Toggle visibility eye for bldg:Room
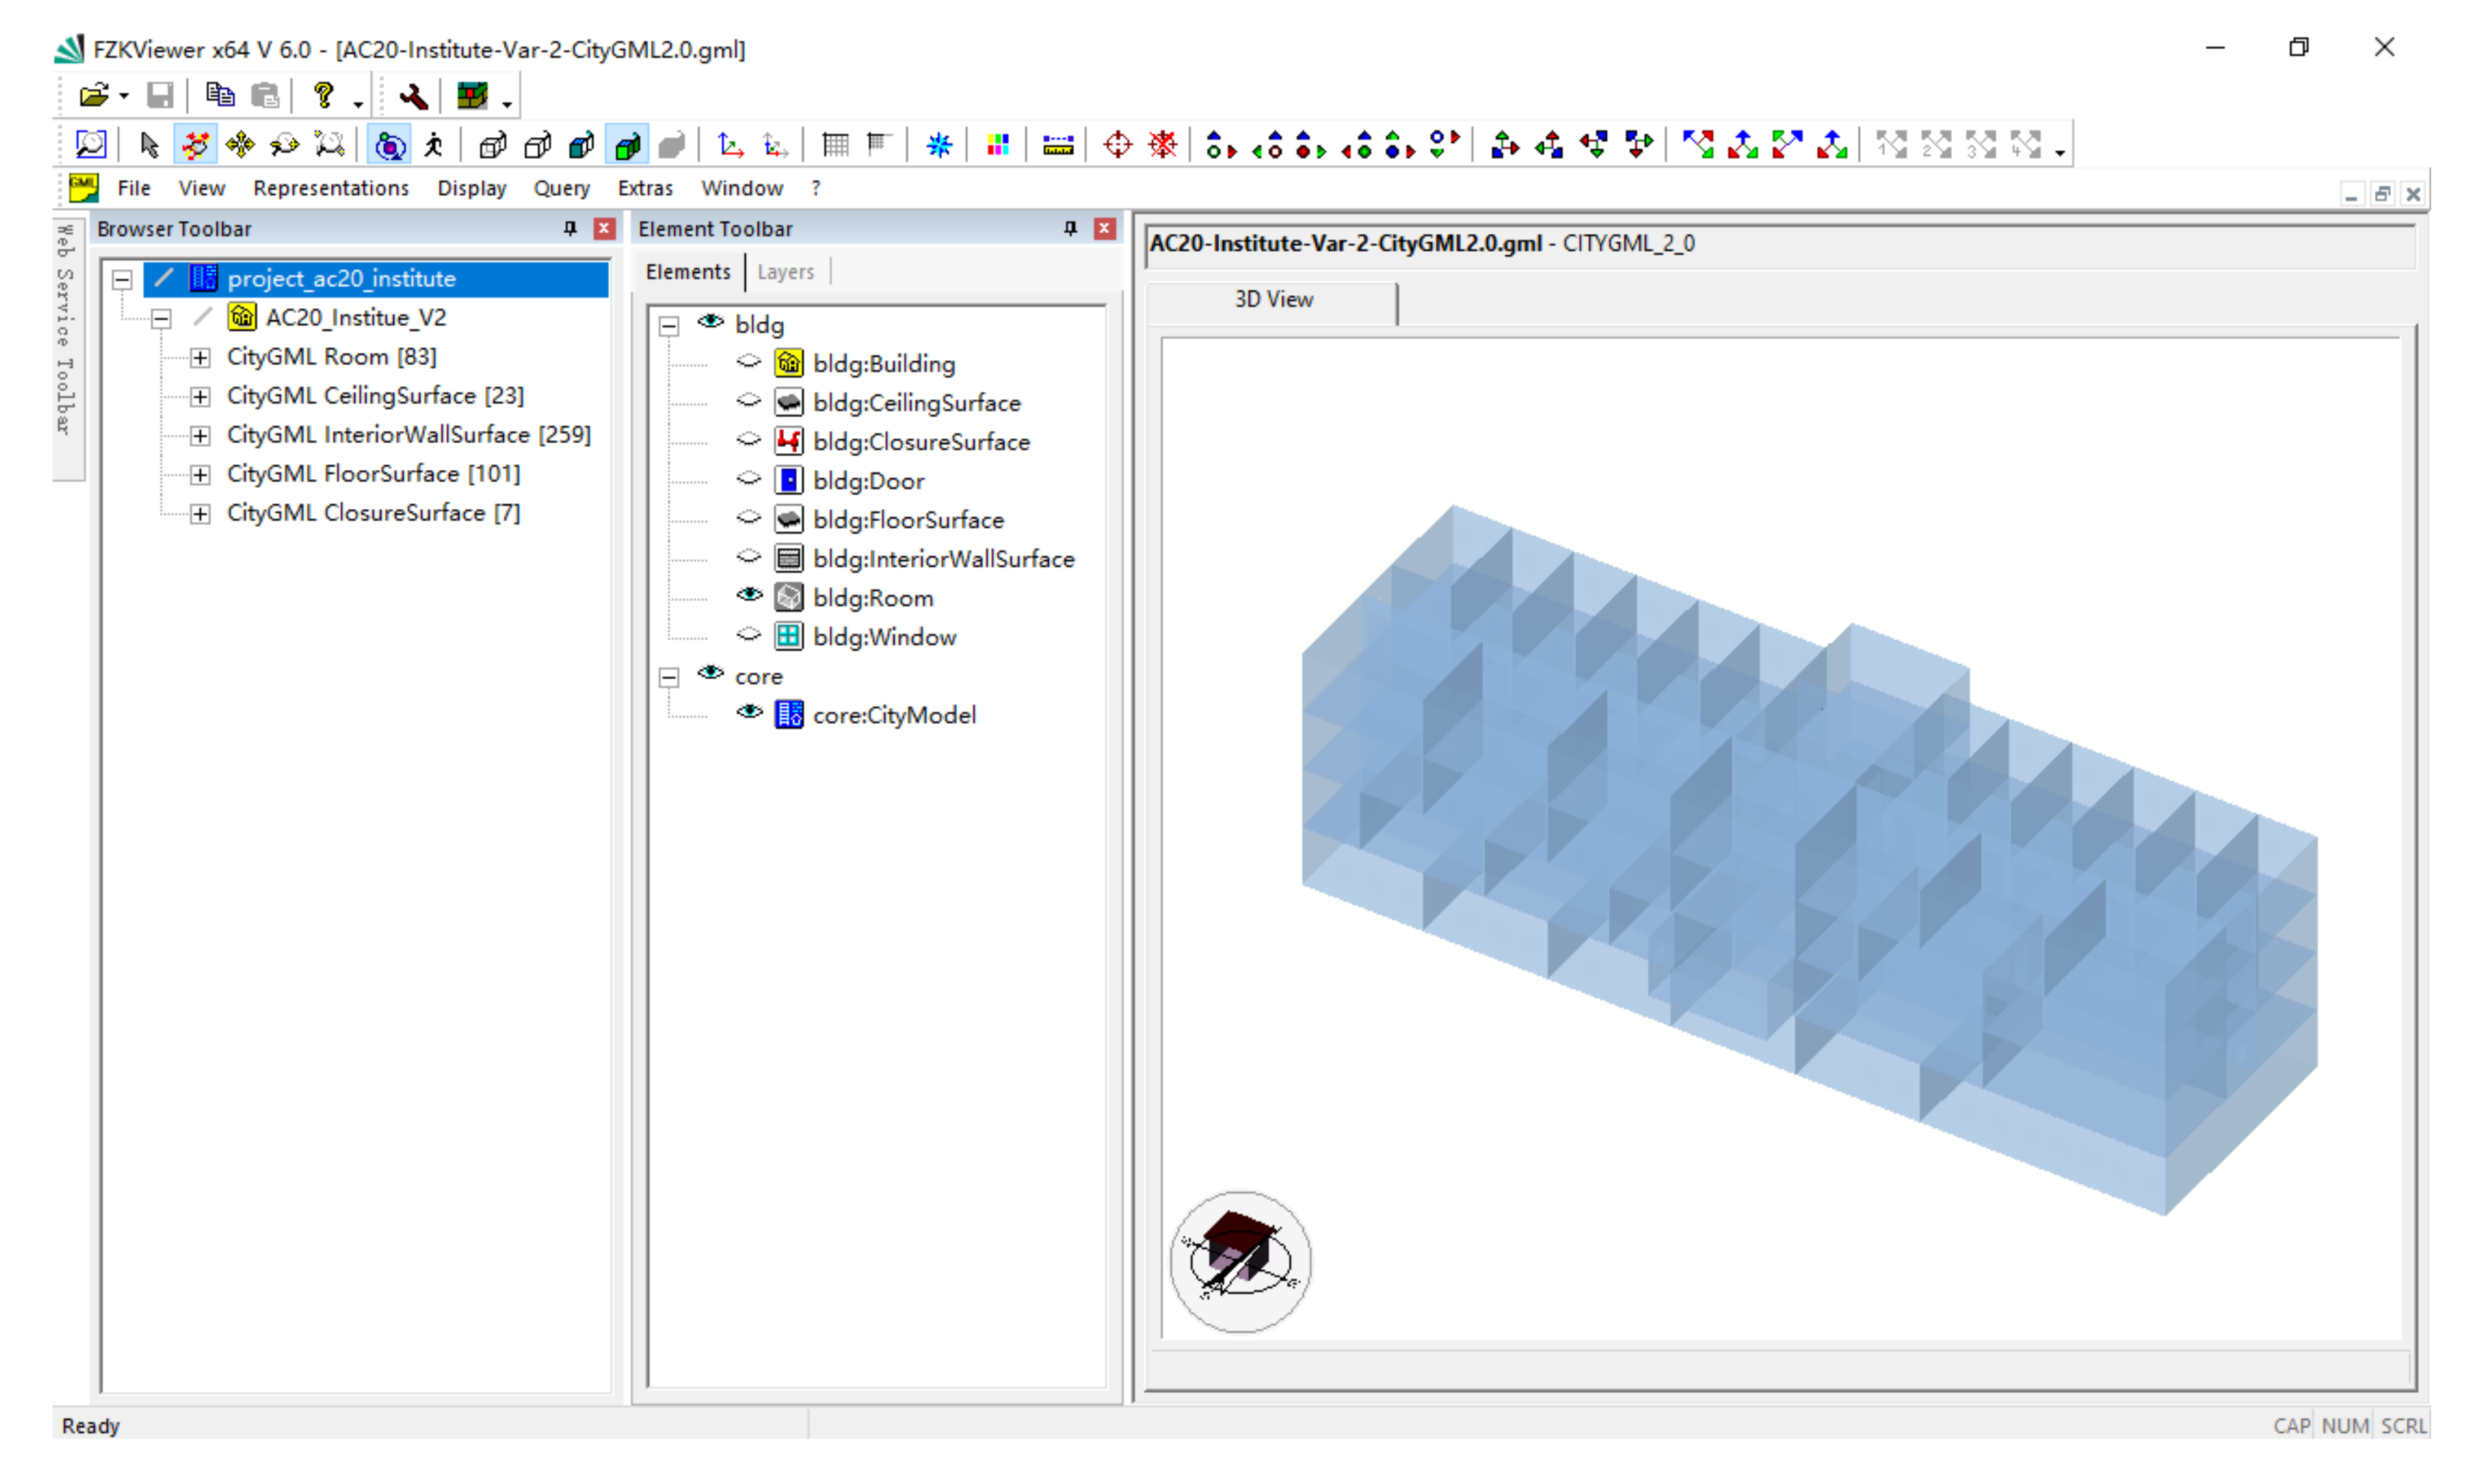Image resolution: width=2486 pixels, height=1484 pixels. point(749,596)
